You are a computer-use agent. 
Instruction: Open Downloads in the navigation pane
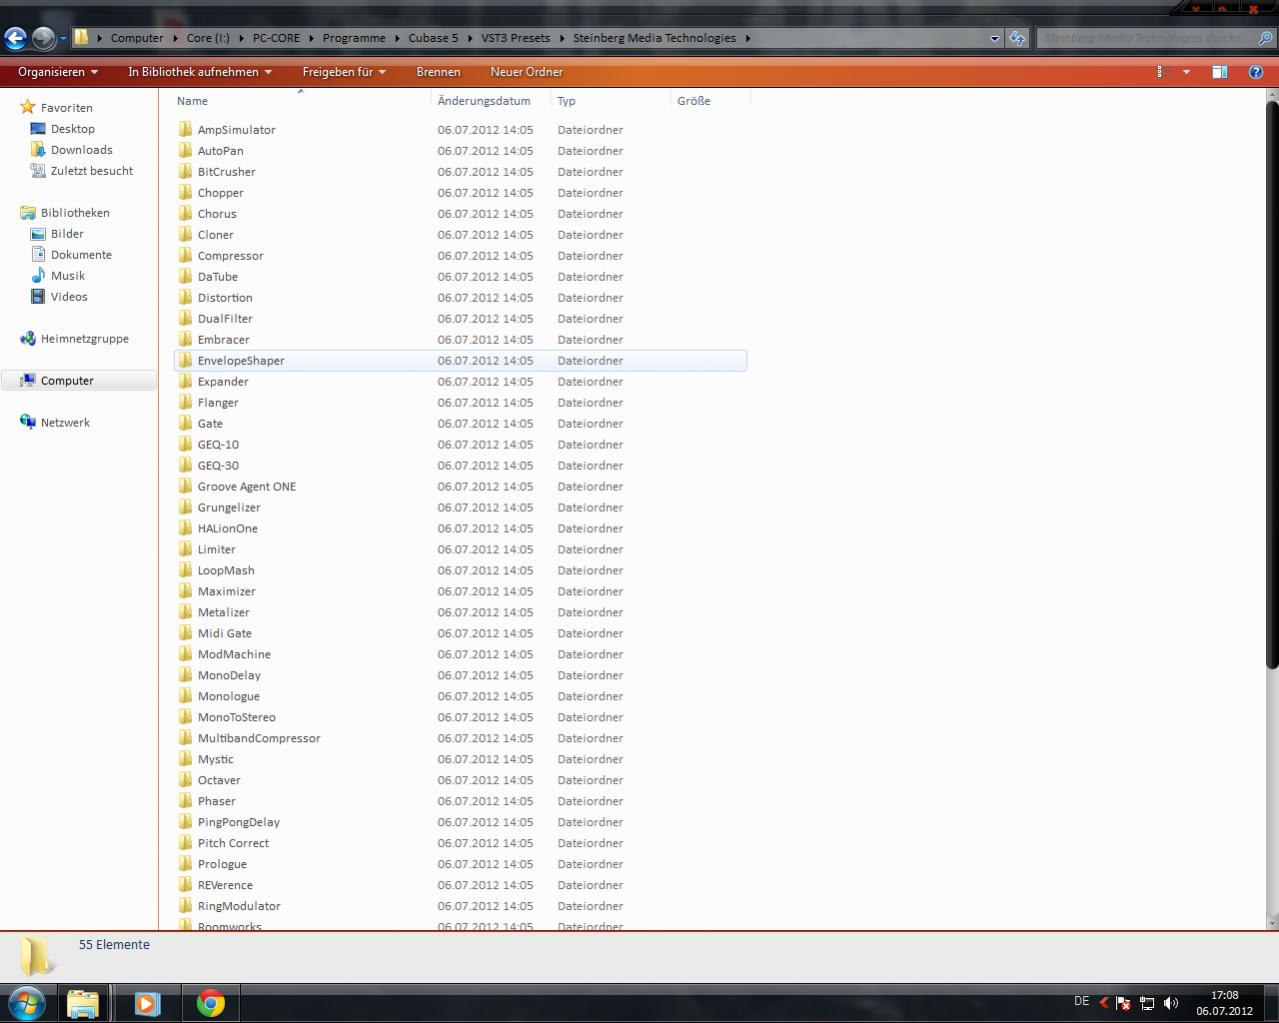82,150
